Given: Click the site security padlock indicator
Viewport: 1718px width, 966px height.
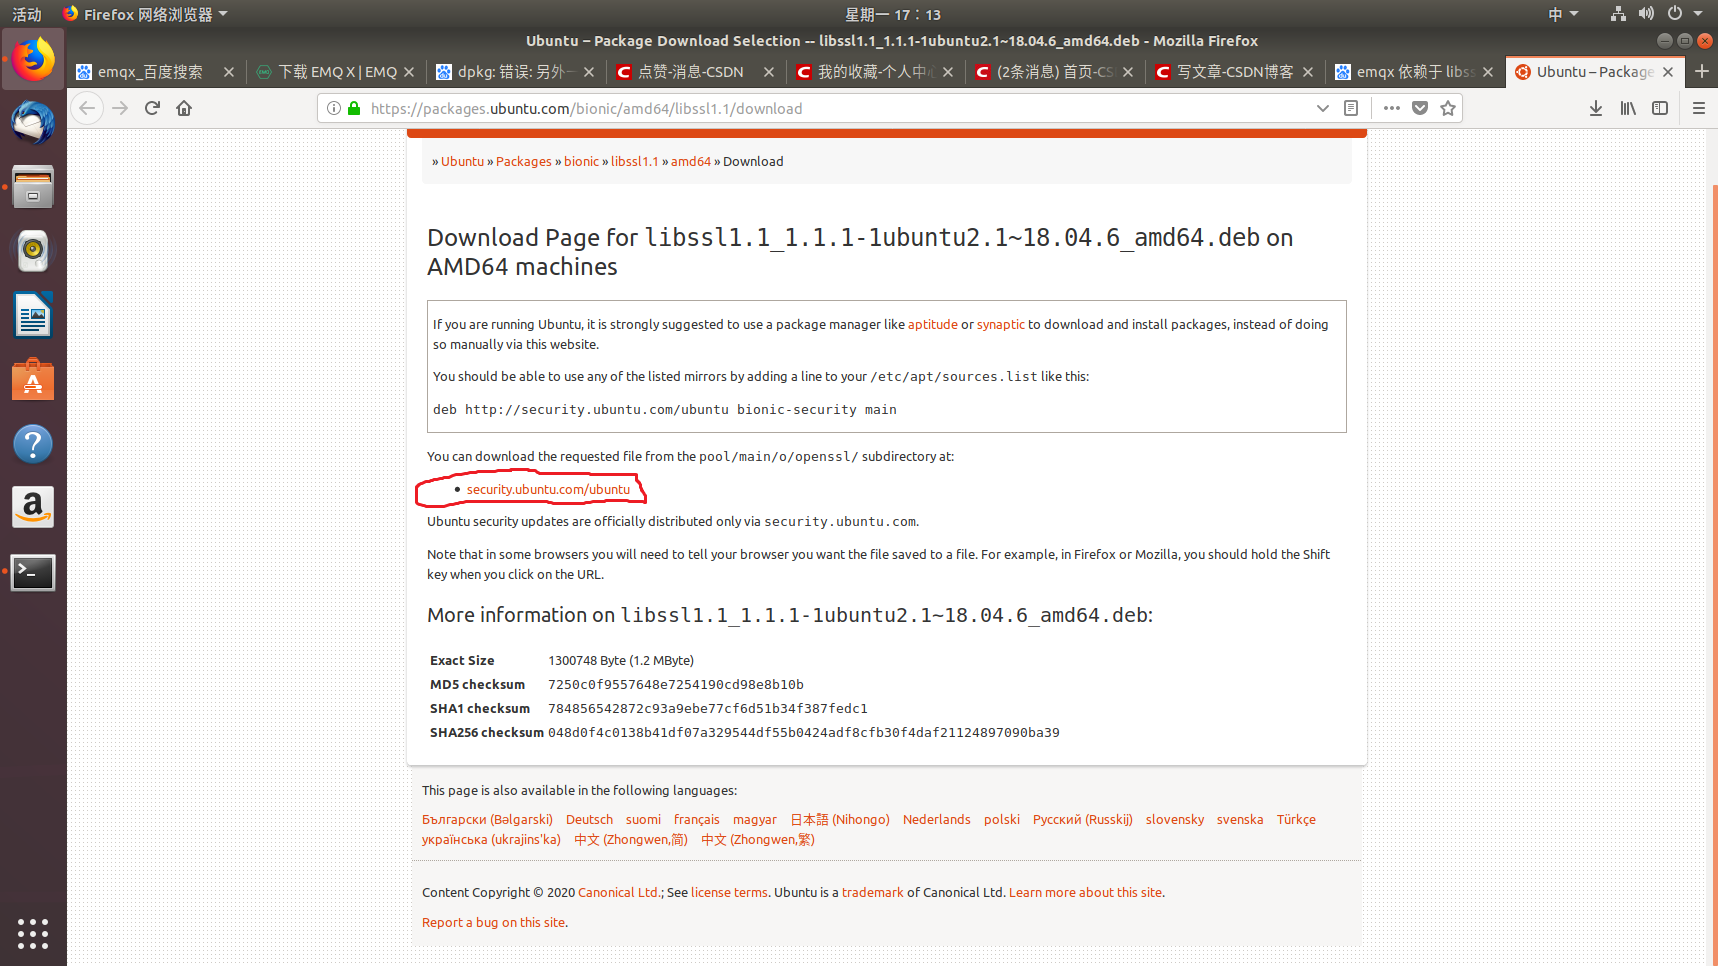Looking at the screenshot, I should tap(353, 108).
